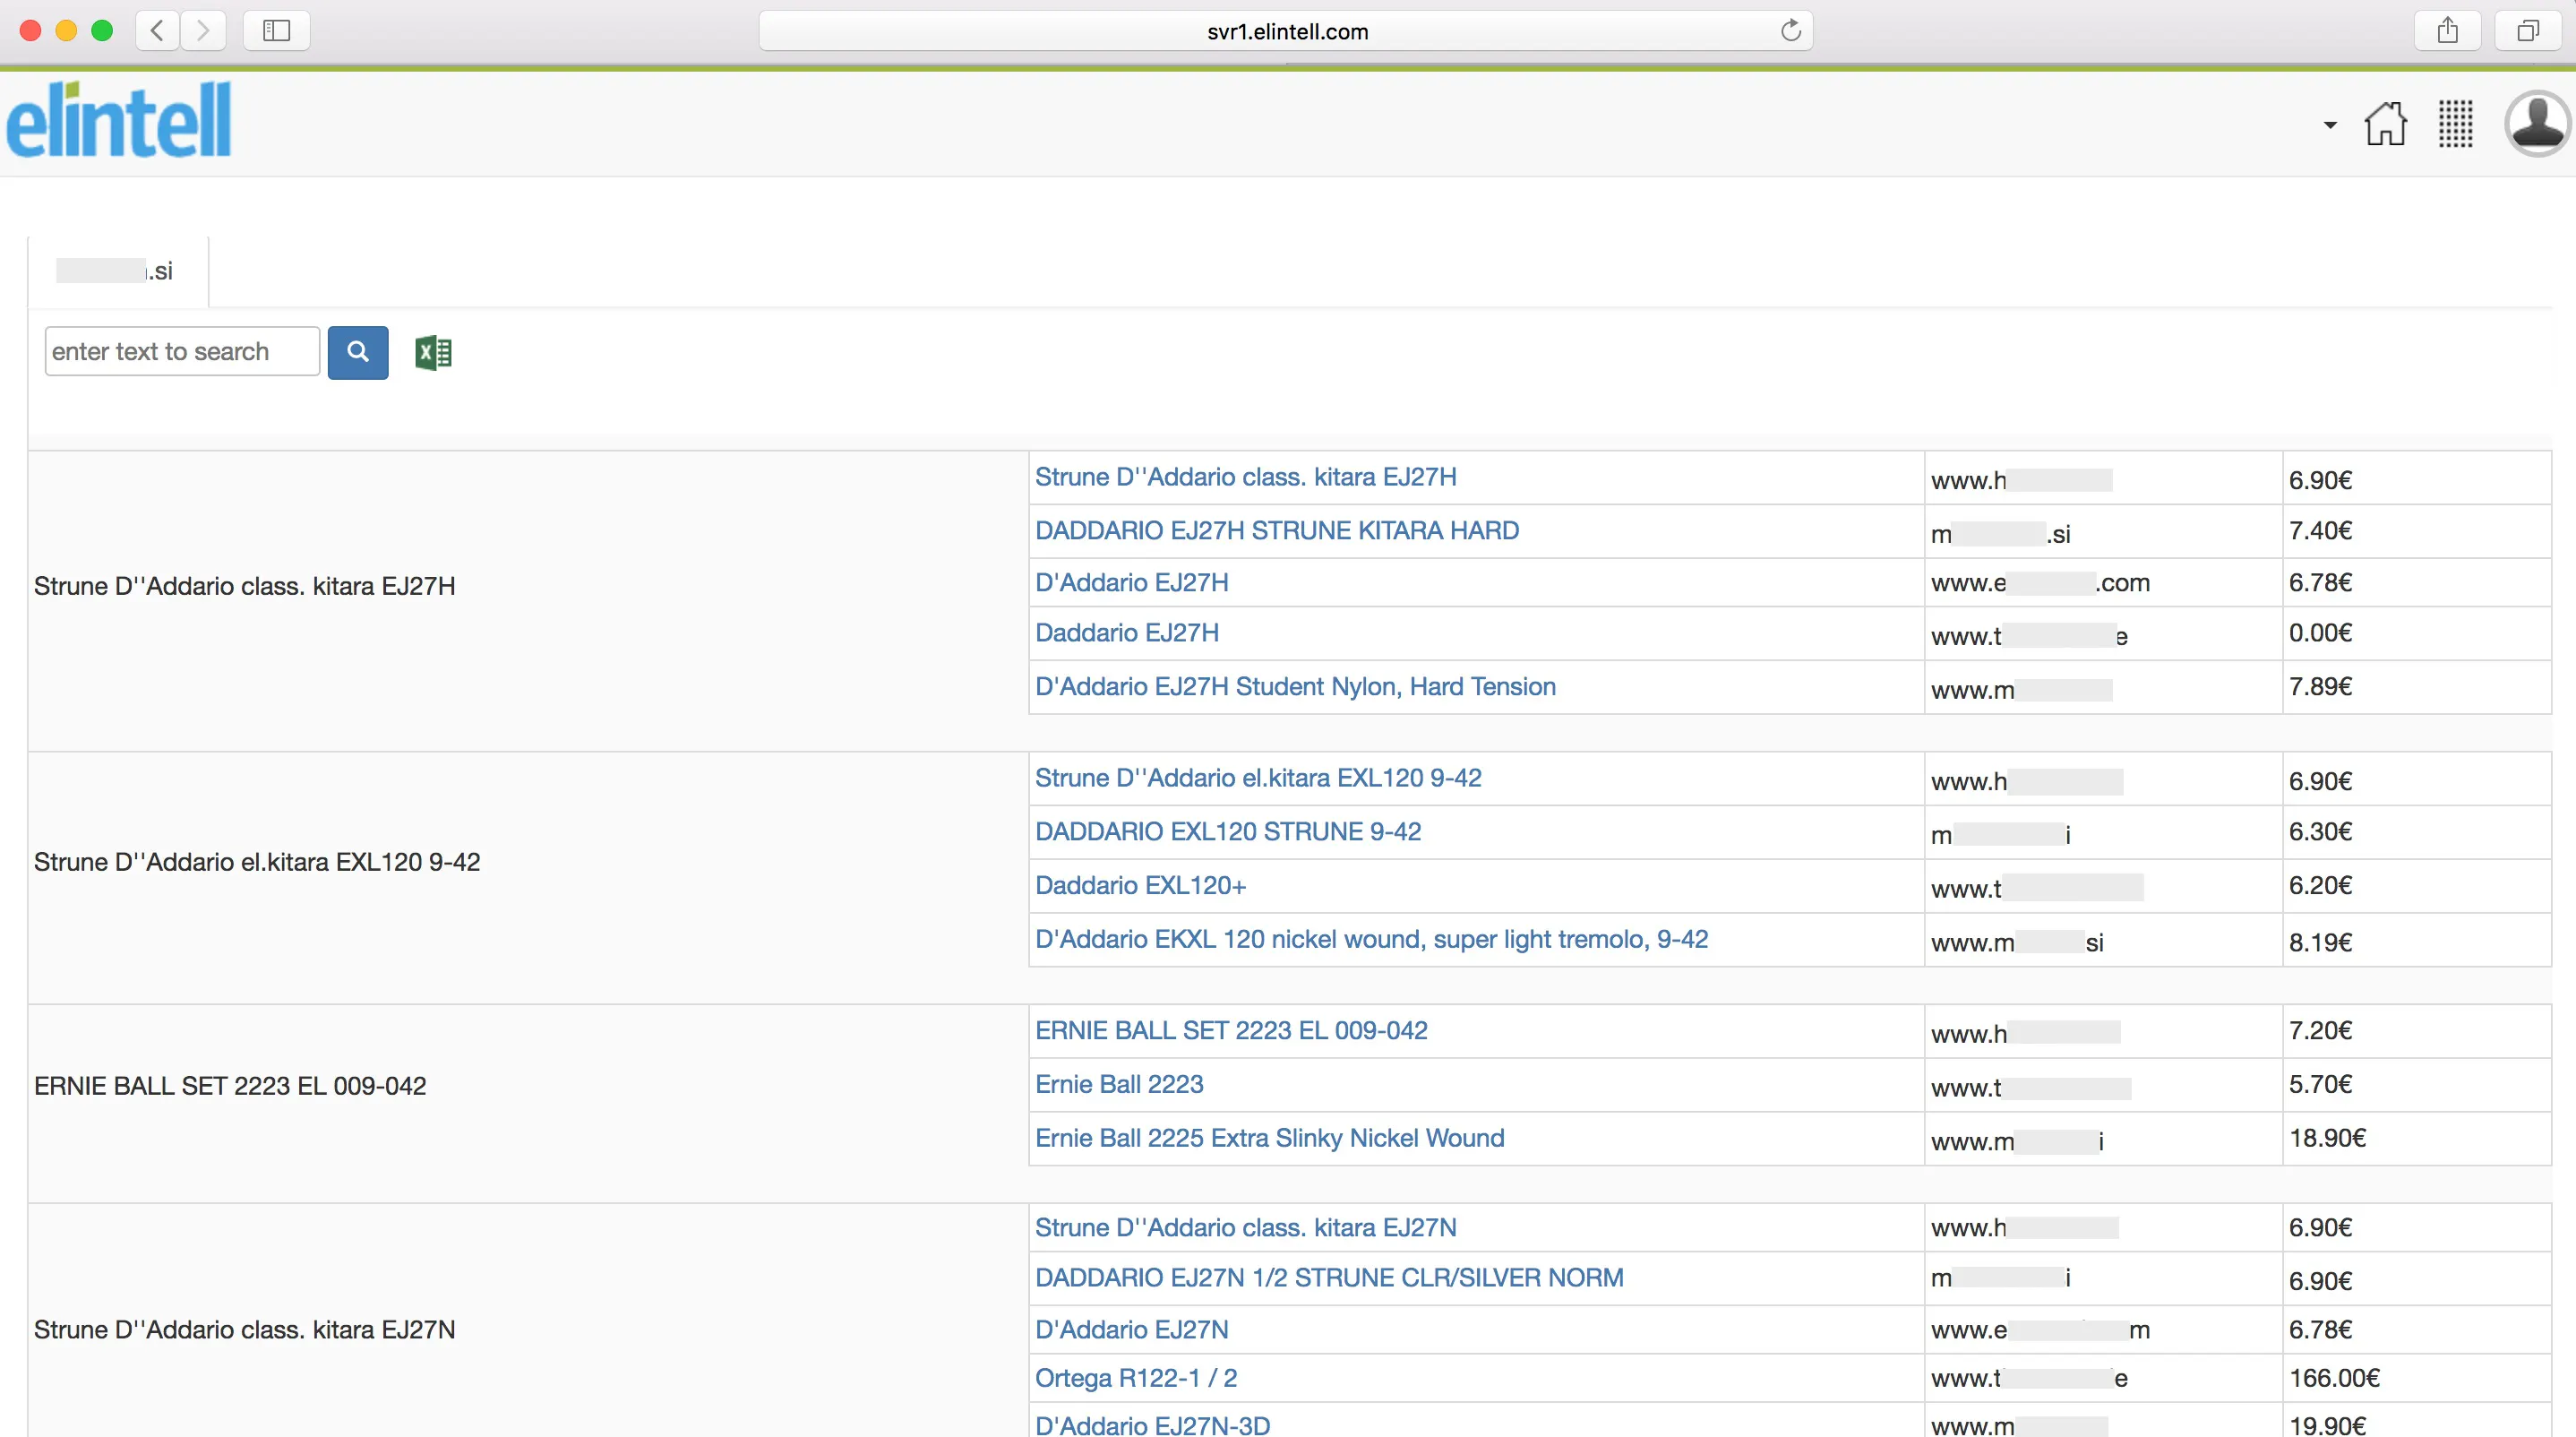This screenshot has height=1437, width=2576.
Task: Reload the page with refresh icon
Action: pos(1790,31)
